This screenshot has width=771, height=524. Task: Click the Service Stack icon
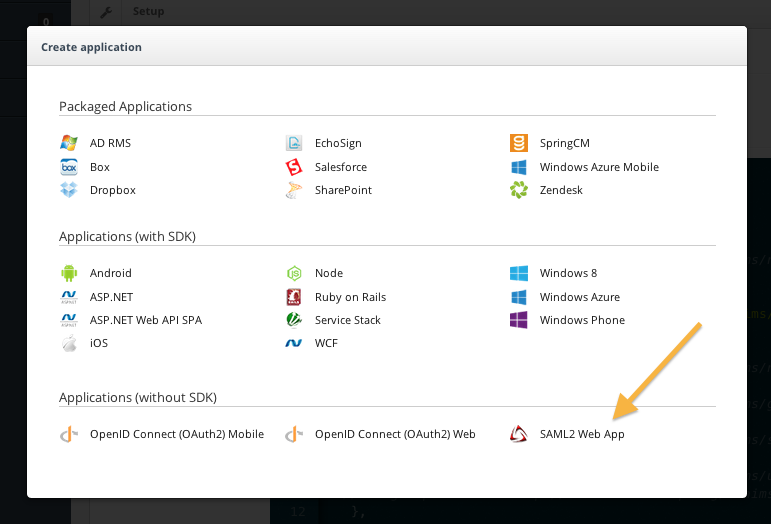pos(294,320)
